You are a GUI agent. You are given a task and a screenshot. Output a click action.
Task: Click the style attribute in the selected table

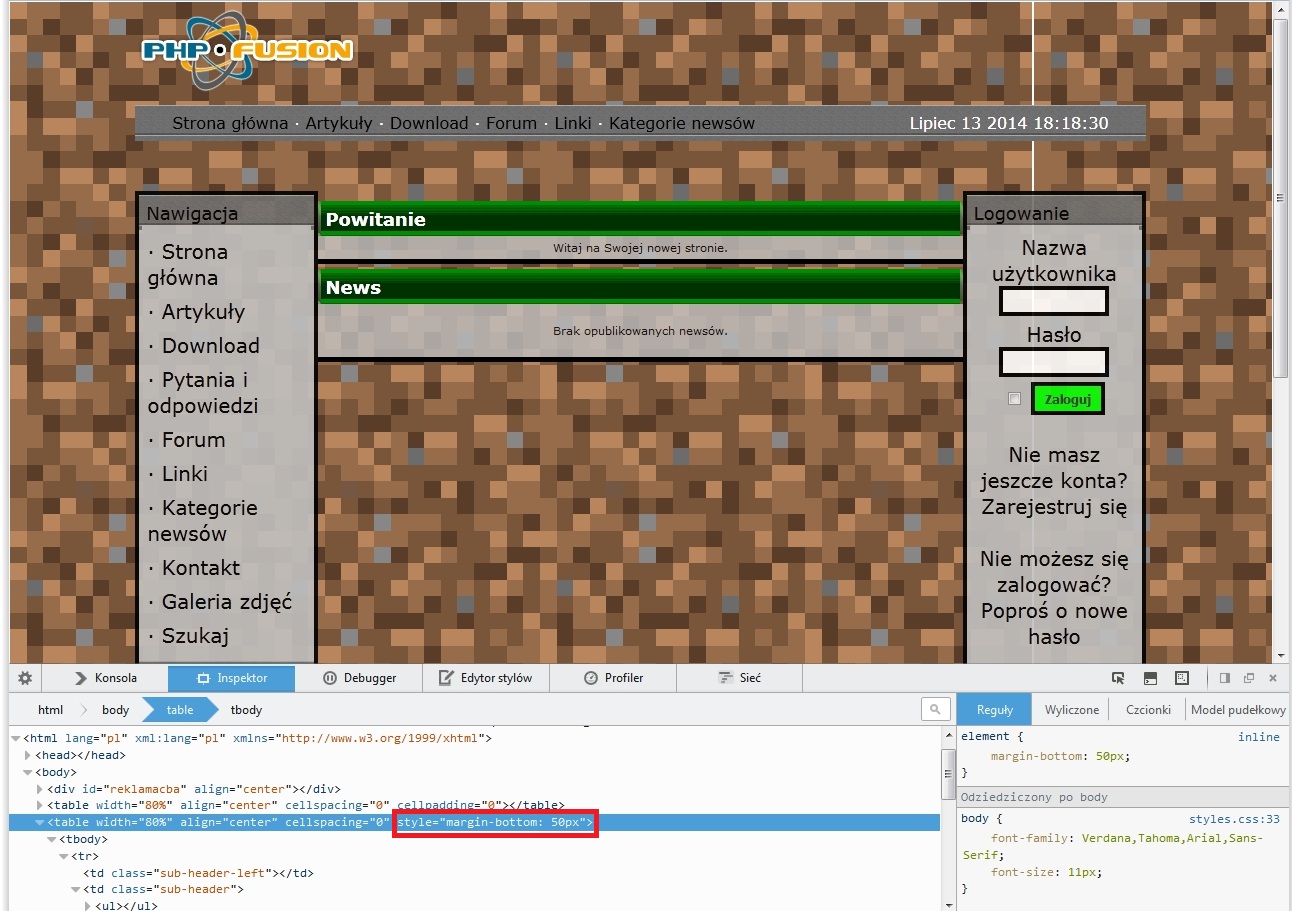pyautogui.click(x=496, y=822)
